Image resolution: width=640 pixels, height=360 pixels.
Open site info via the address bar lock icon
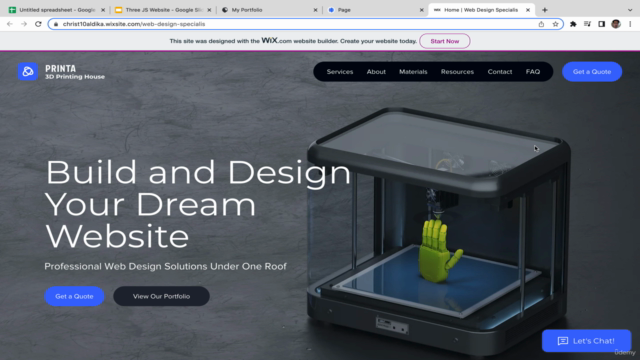click(56, 24)
